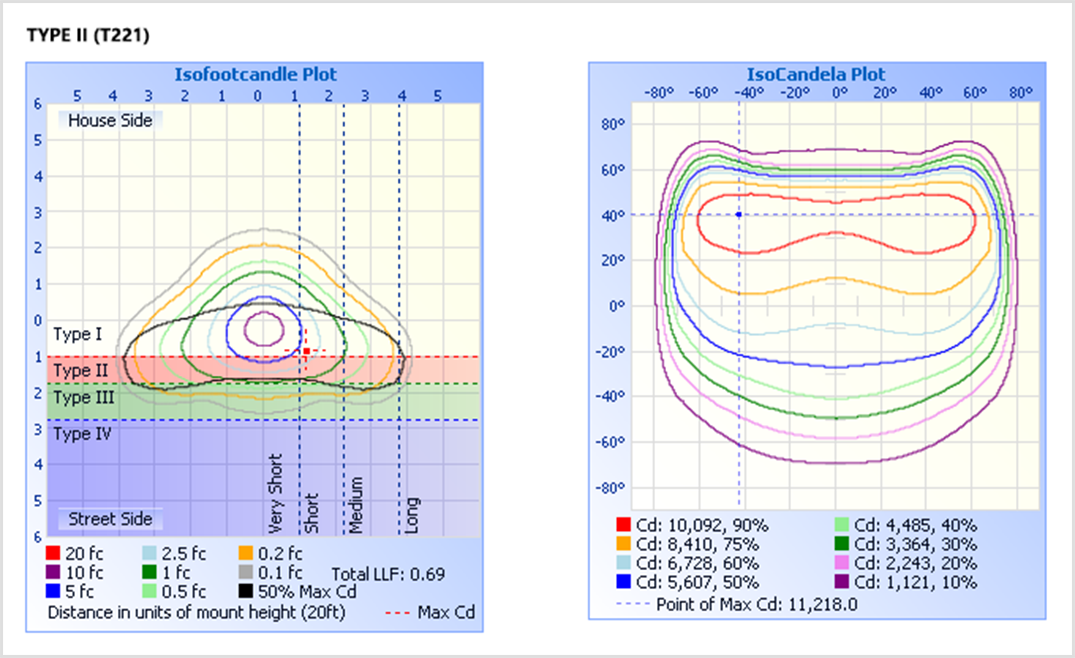Click the Isofootcandle Plot title
Screen dimensions: 1075x658
pos(255,74)
